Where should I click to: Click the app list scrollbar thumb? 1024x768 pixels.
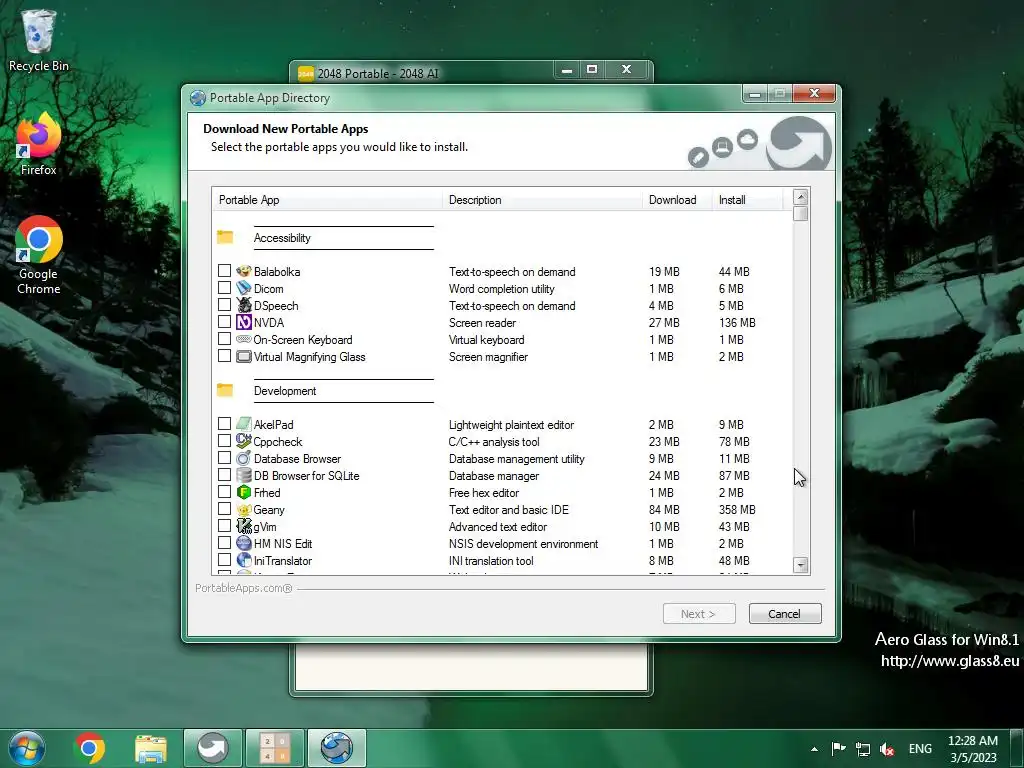801,214
